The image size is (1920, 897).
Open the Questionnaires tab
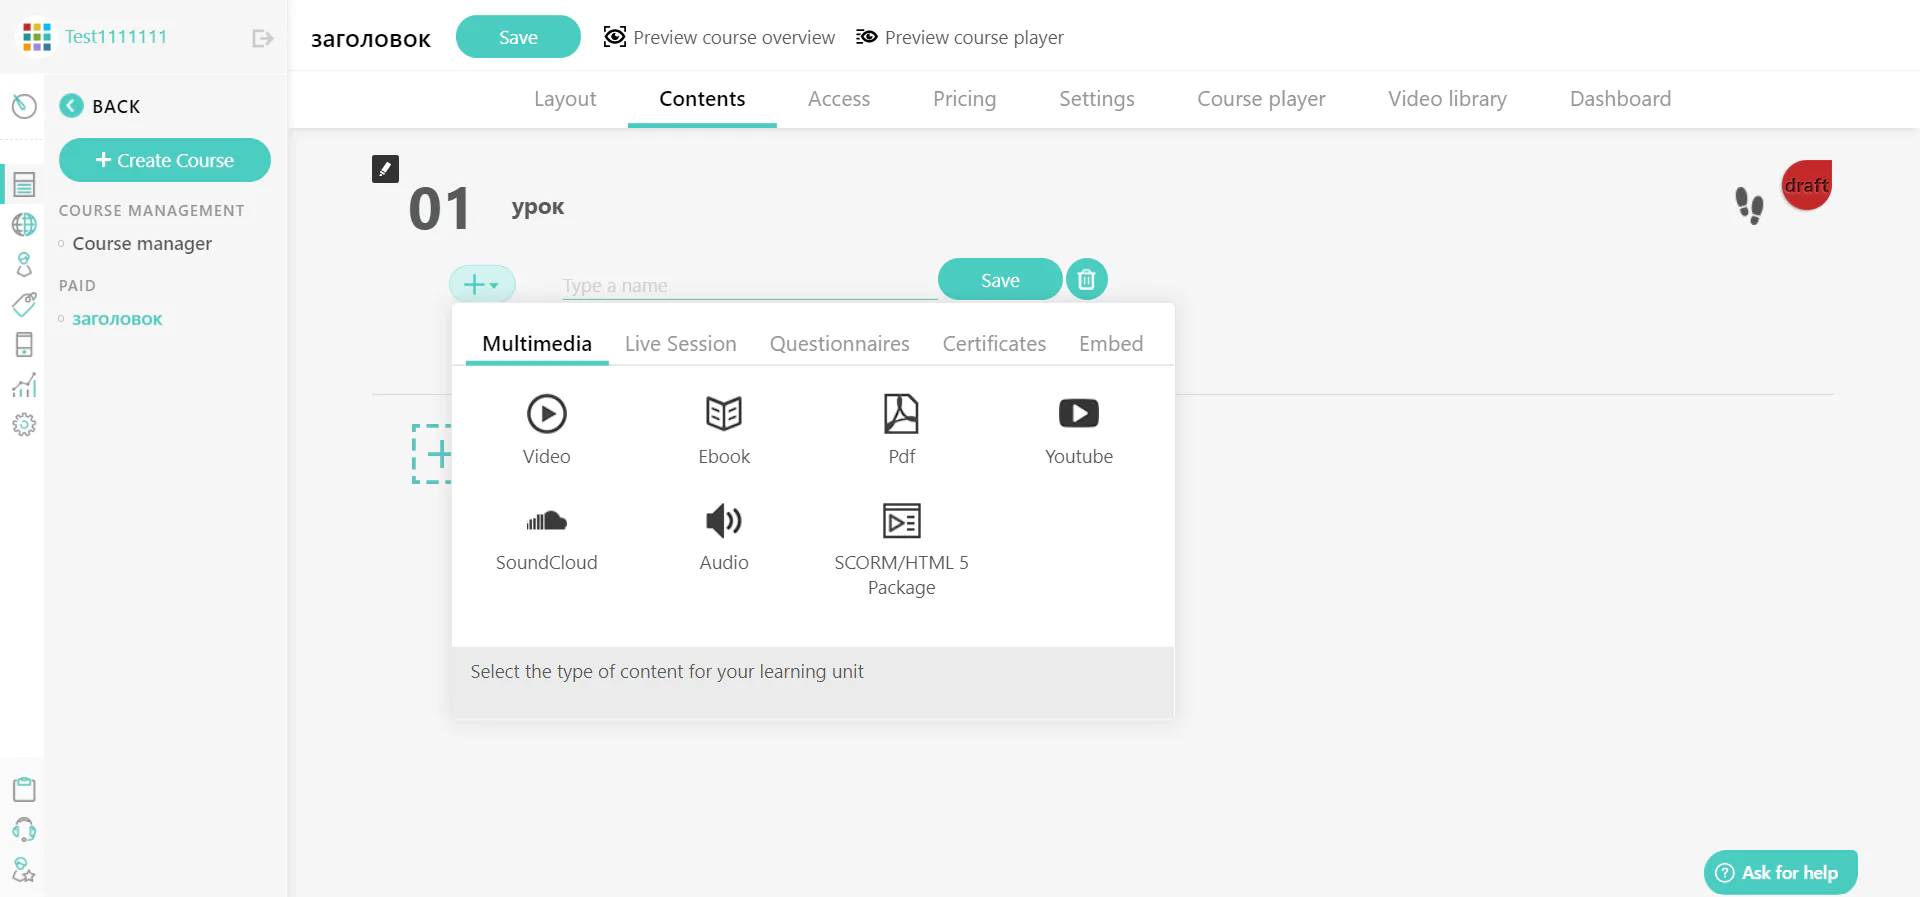(839, 344)
